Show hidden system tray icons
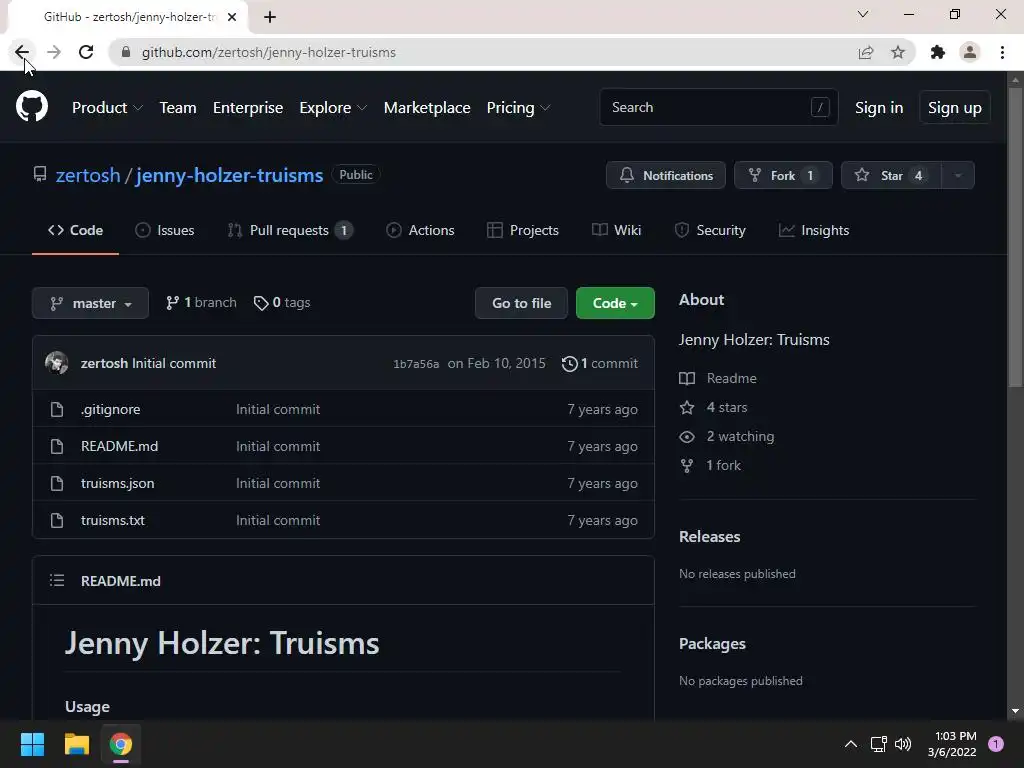The height and width of the screenshot is (768, 1024). point(851,744)
